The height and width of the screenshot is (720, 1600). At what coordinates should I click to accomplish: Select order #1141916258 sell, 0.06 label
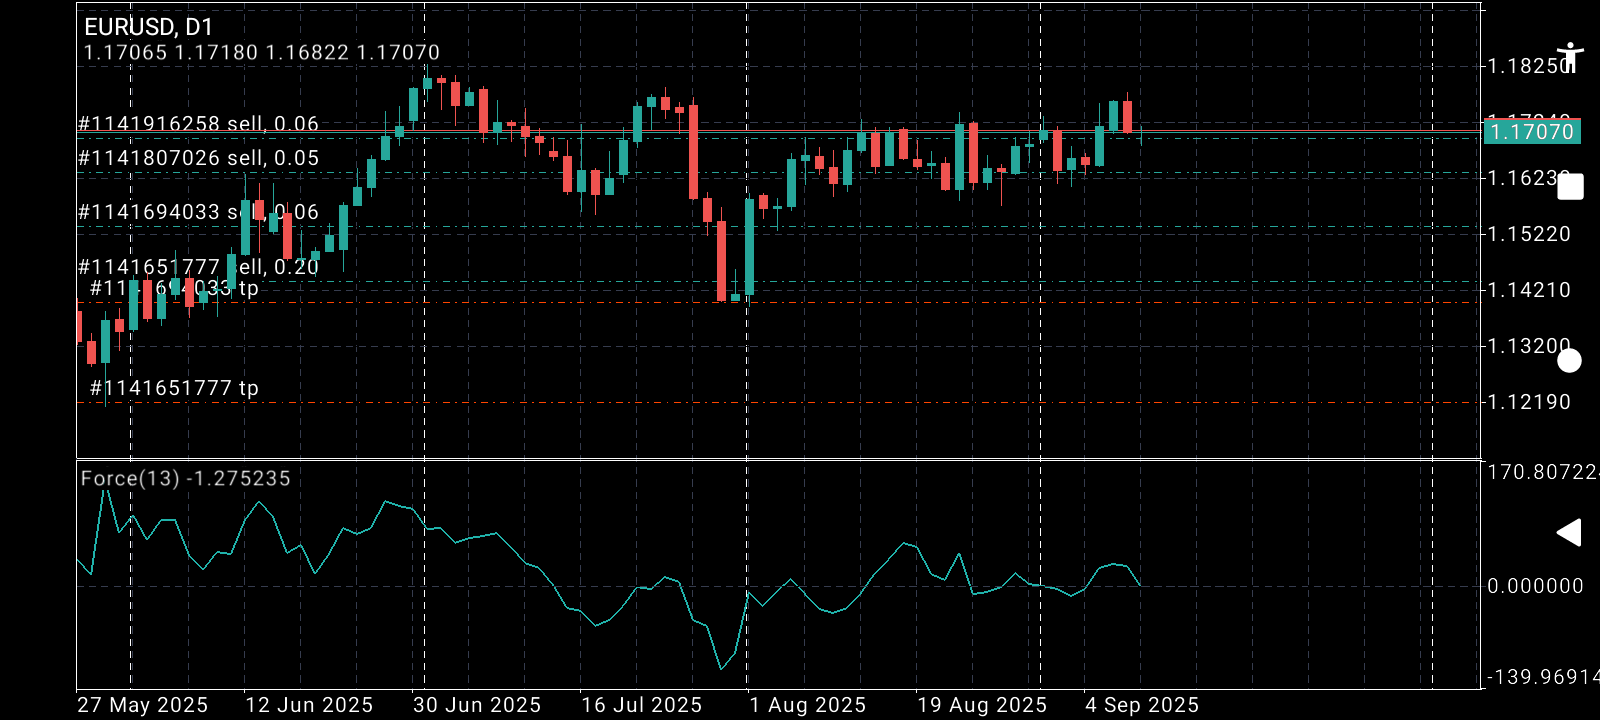(198, 123)
